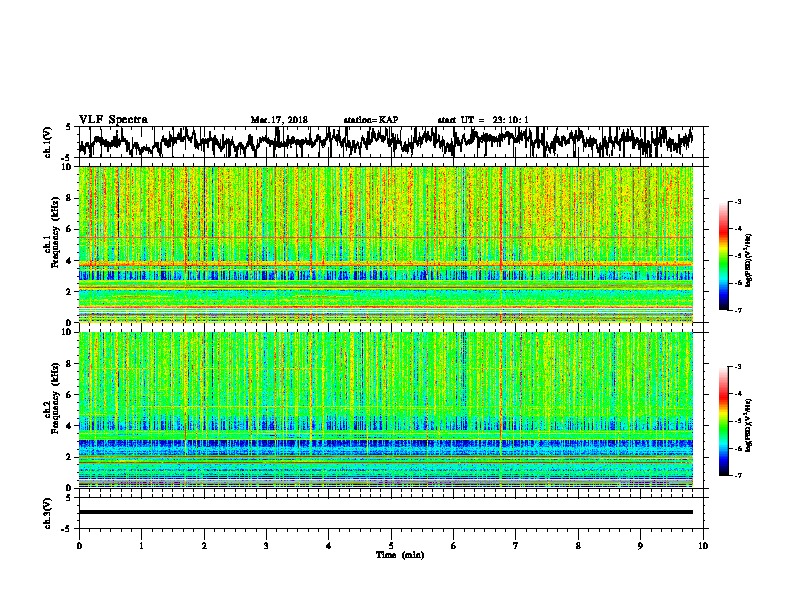Click the "VLF Spectra" plot title
792x612 pixels.
tap(113, 120)
